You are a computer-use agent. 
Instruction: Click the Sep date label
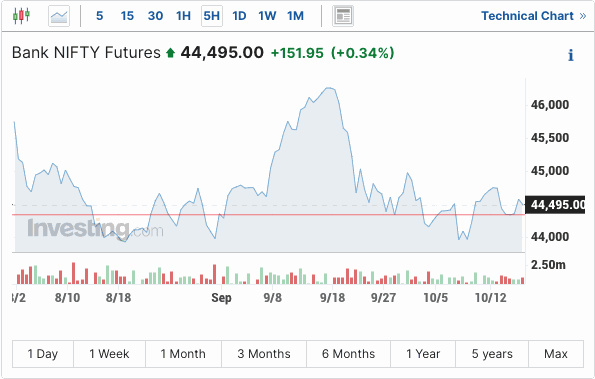(x=221, y=298)
